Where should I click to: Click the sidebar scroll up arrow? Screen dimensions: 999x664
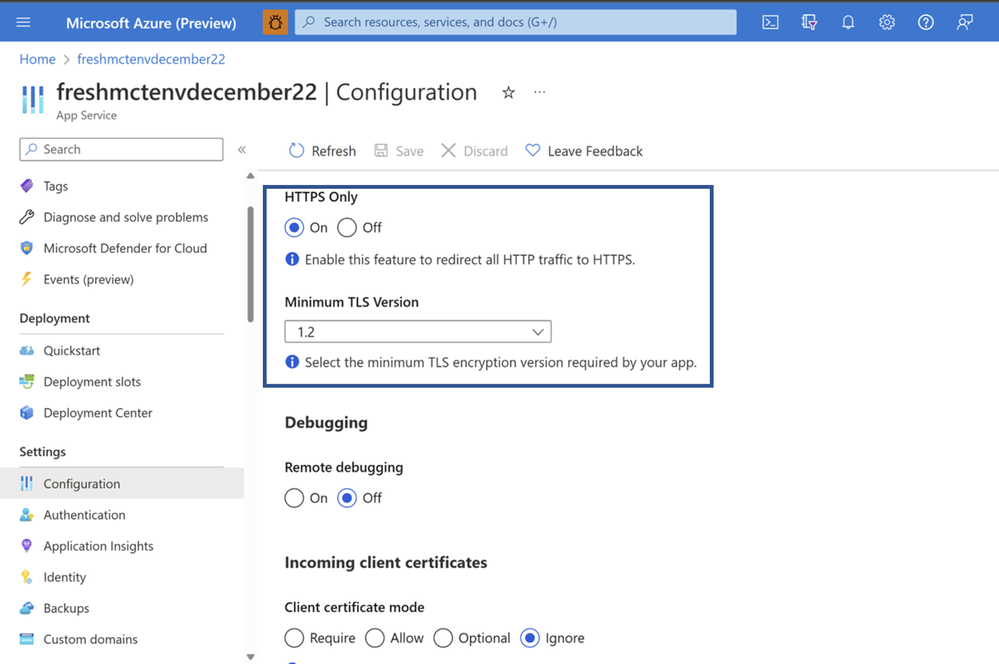point(250,176)
